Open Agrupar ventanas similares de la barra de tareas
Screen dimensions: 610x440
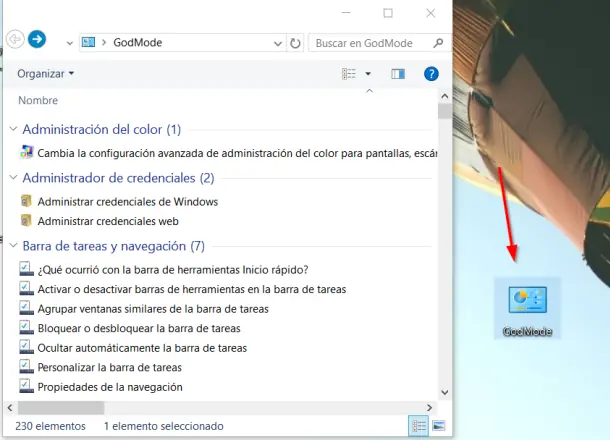tap(153, 309)
